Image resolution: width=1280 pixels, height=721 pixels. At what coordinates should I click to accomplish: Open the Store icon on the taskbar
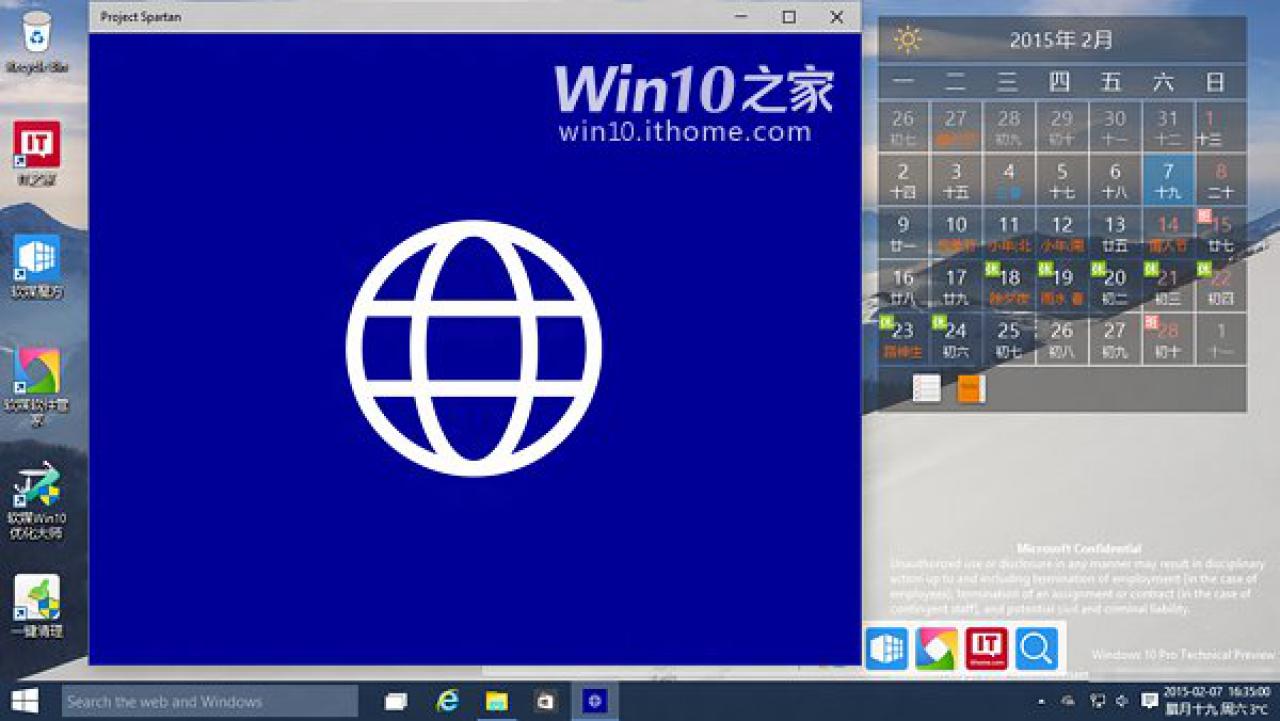point(545,701)
